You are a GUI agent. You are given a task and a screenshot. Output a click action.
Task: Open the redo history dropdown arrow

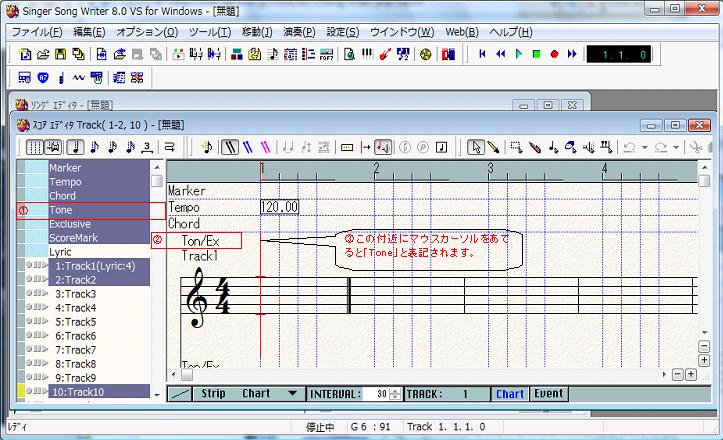point(676,147)
